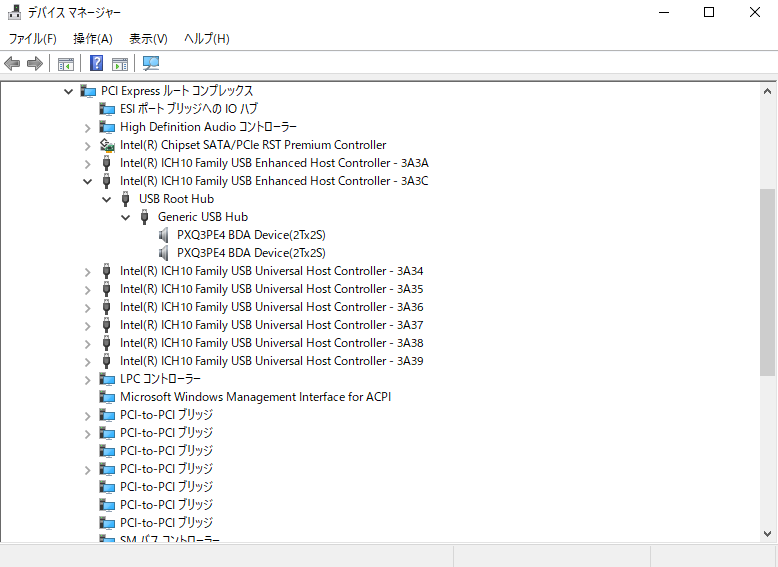
Task: Click the USB icon for controller 3A3C
Action: (x=106, y=181)
